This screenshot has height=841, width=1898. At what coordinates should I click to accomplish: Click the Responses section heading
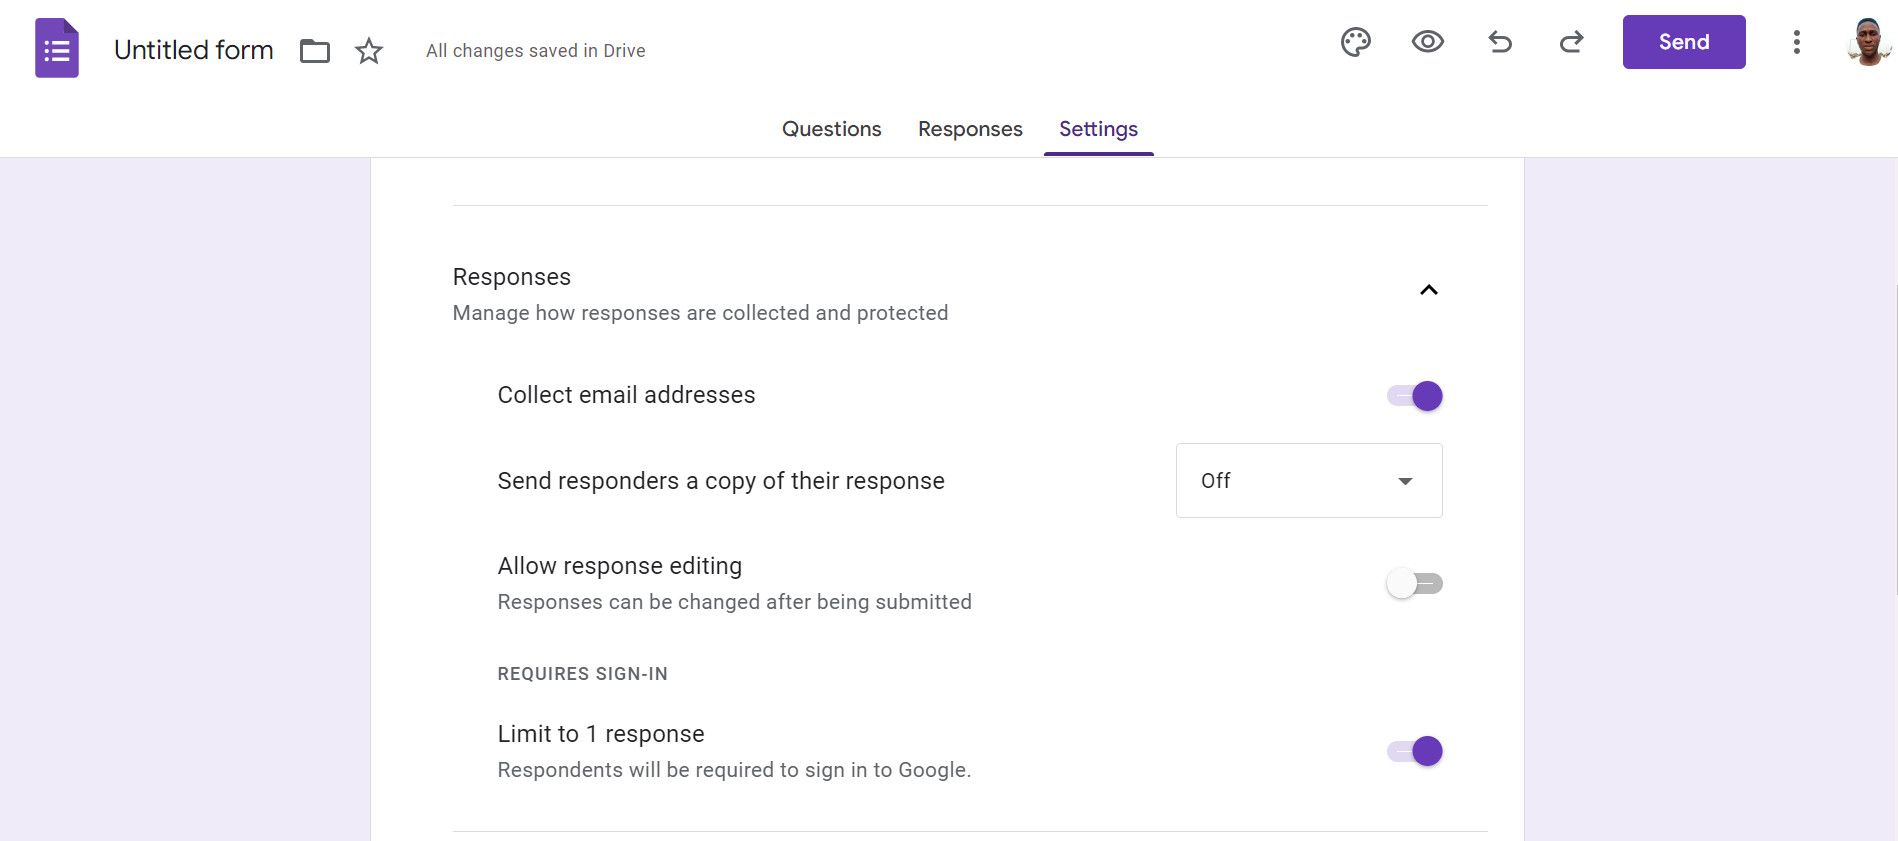[x=512, y=277]
